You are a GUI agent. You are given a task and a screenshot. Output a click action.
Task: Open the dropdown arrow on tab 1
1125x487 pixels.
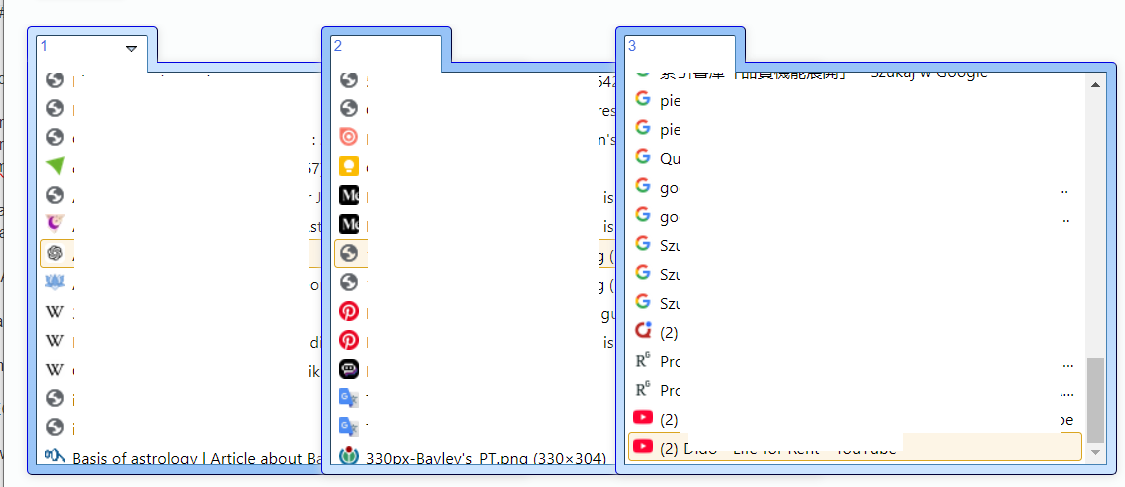[x=131, y=49]
